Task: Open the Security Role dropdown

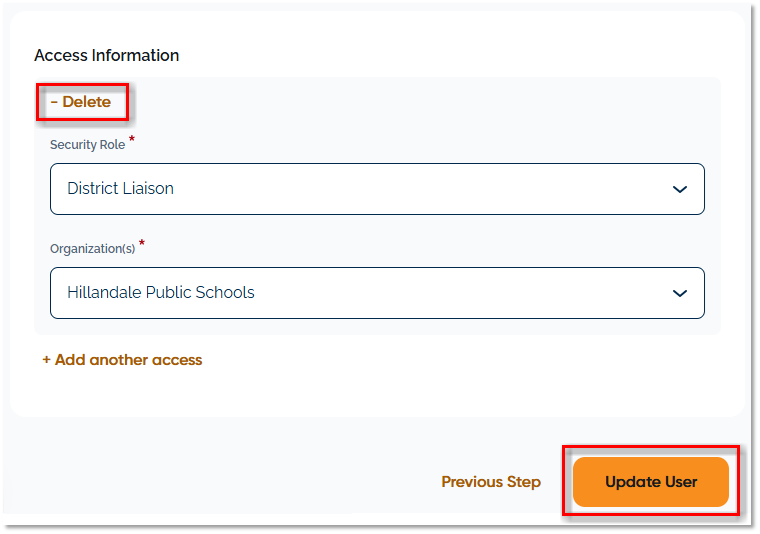Action: pyautogui.click(x=377, y=189)
